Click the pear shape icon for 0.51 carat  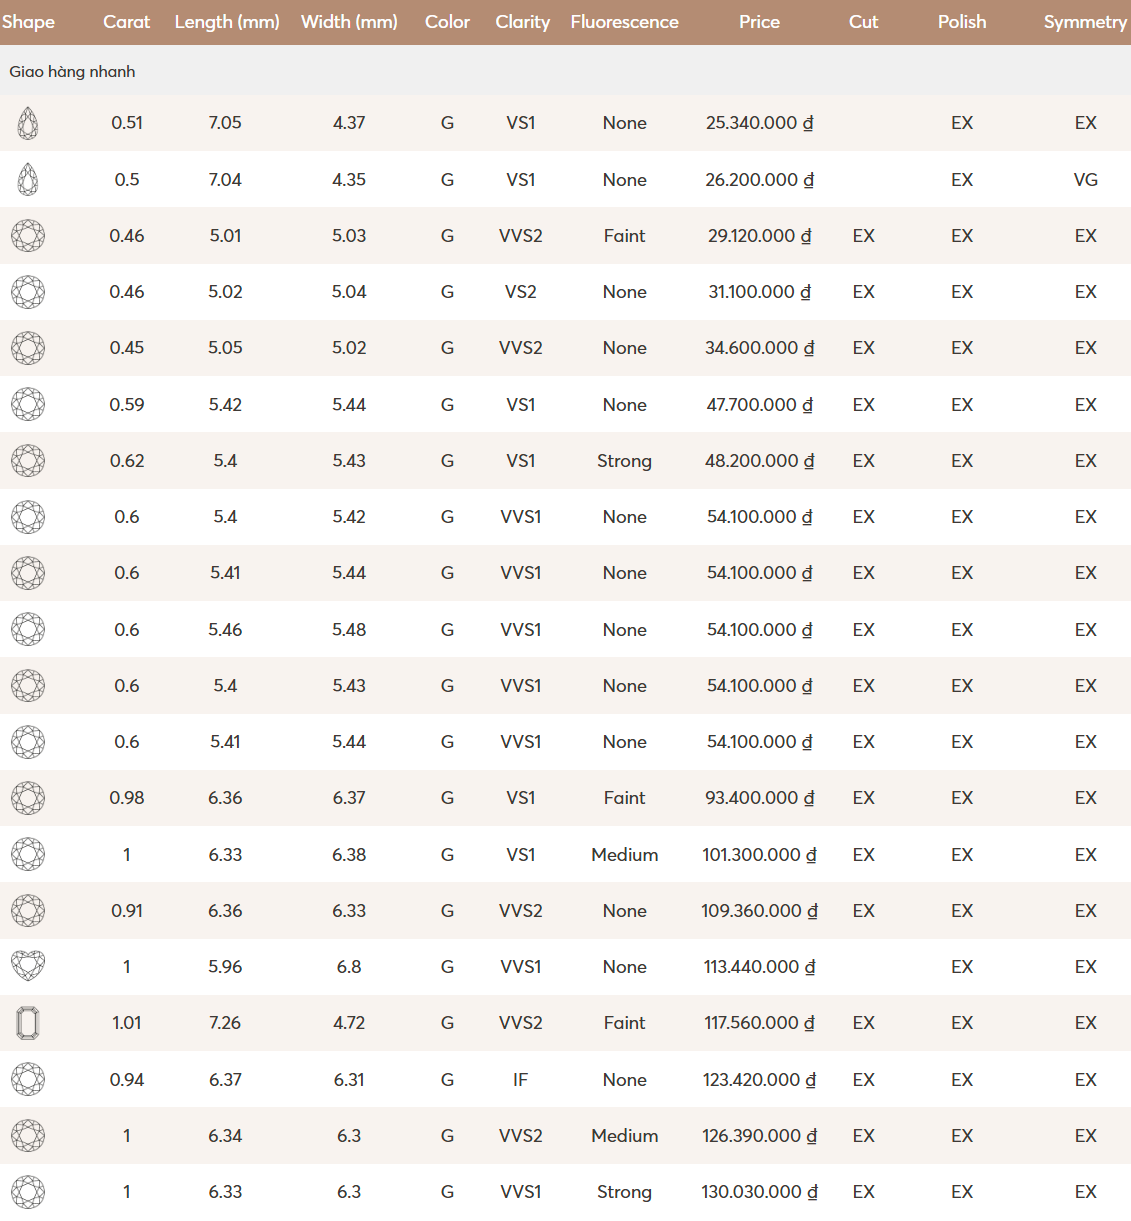pyautogui.click(x=28, y=123)
